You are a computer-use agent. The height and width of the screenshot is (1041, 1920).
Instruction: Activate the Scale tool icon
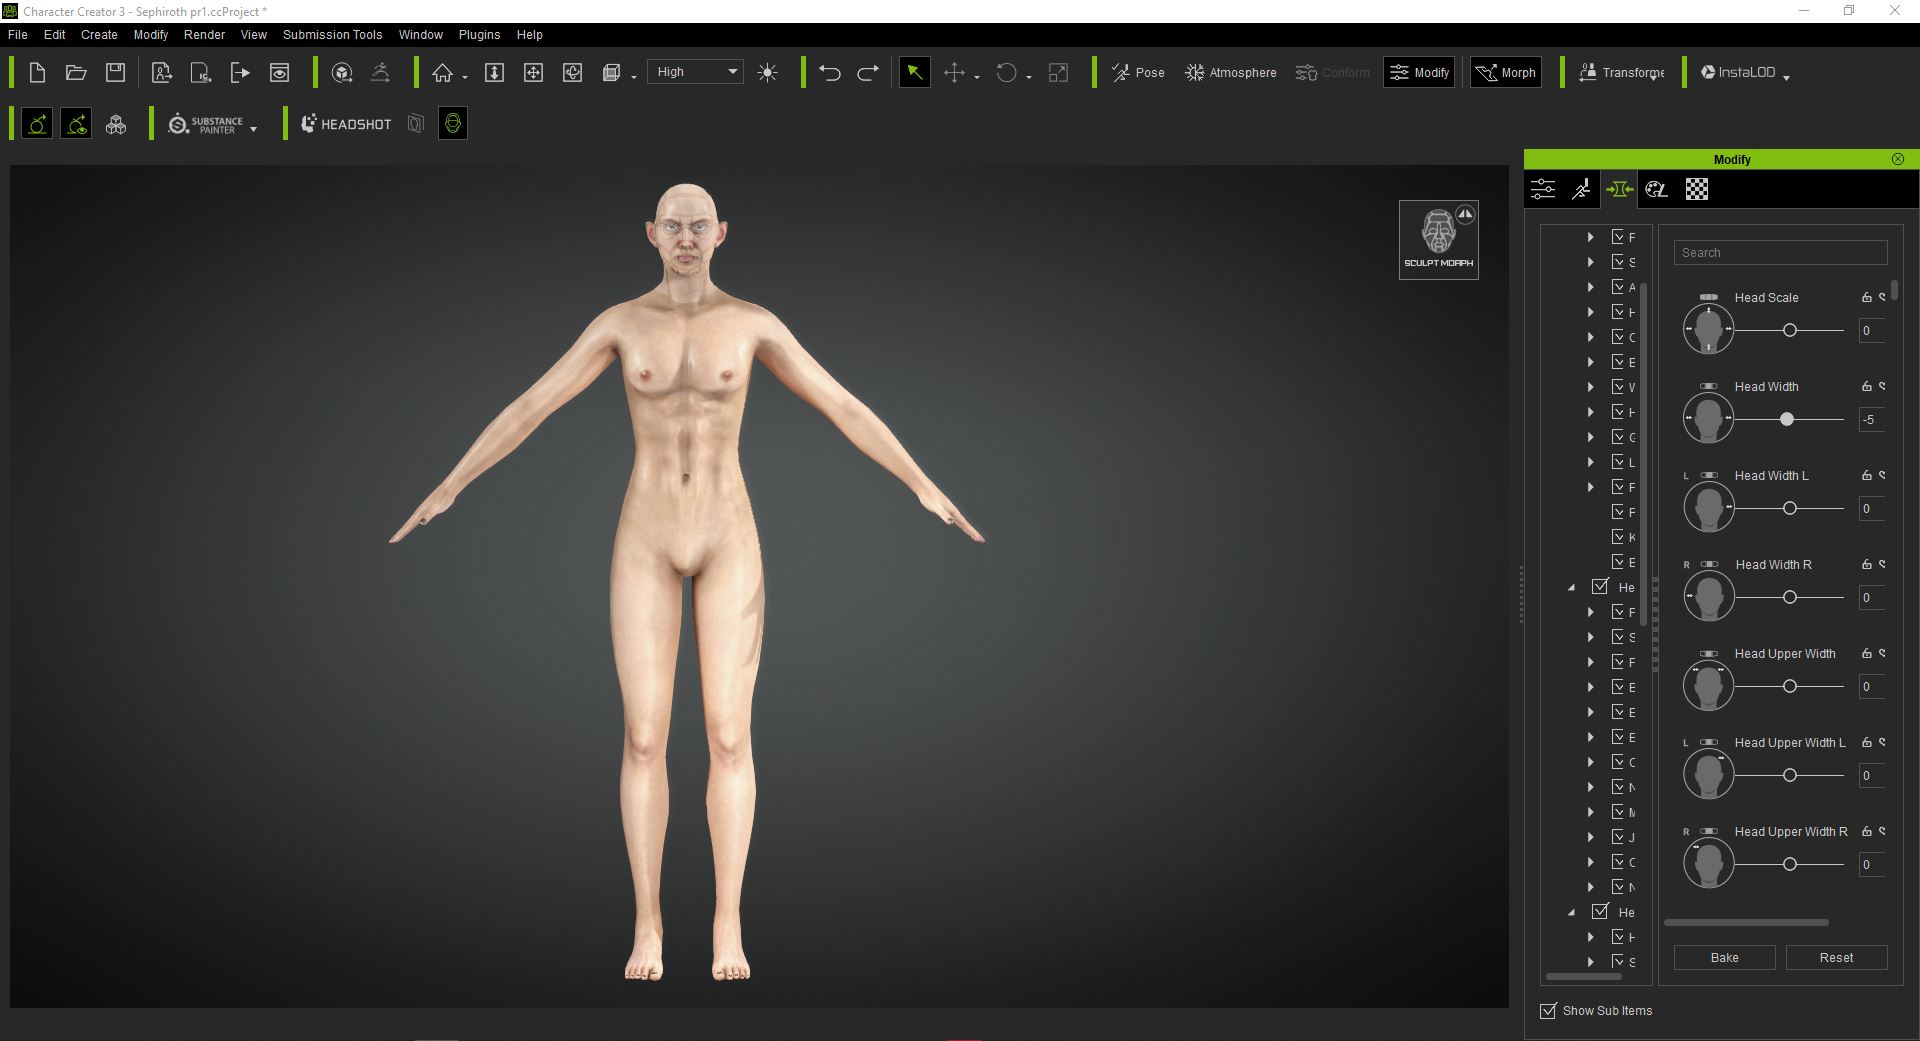click(1058, 72)
